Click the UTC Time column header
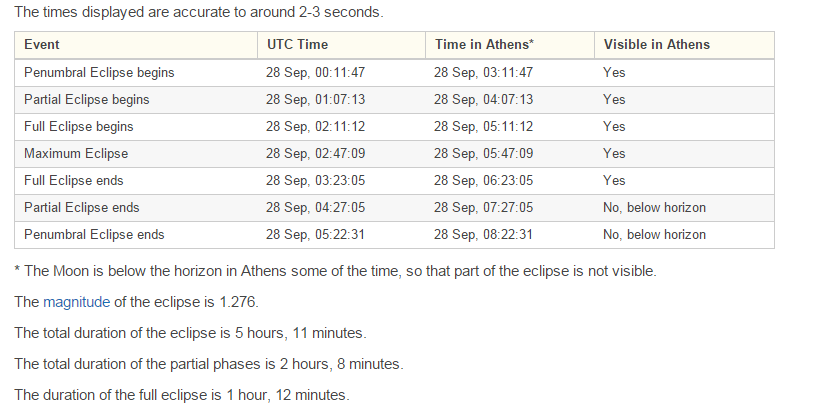 pos(297,45)
